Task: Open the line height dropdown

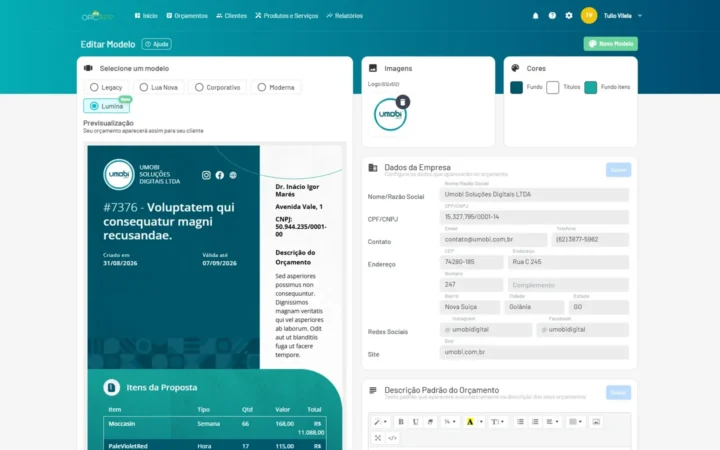Action: pos(497,422)
